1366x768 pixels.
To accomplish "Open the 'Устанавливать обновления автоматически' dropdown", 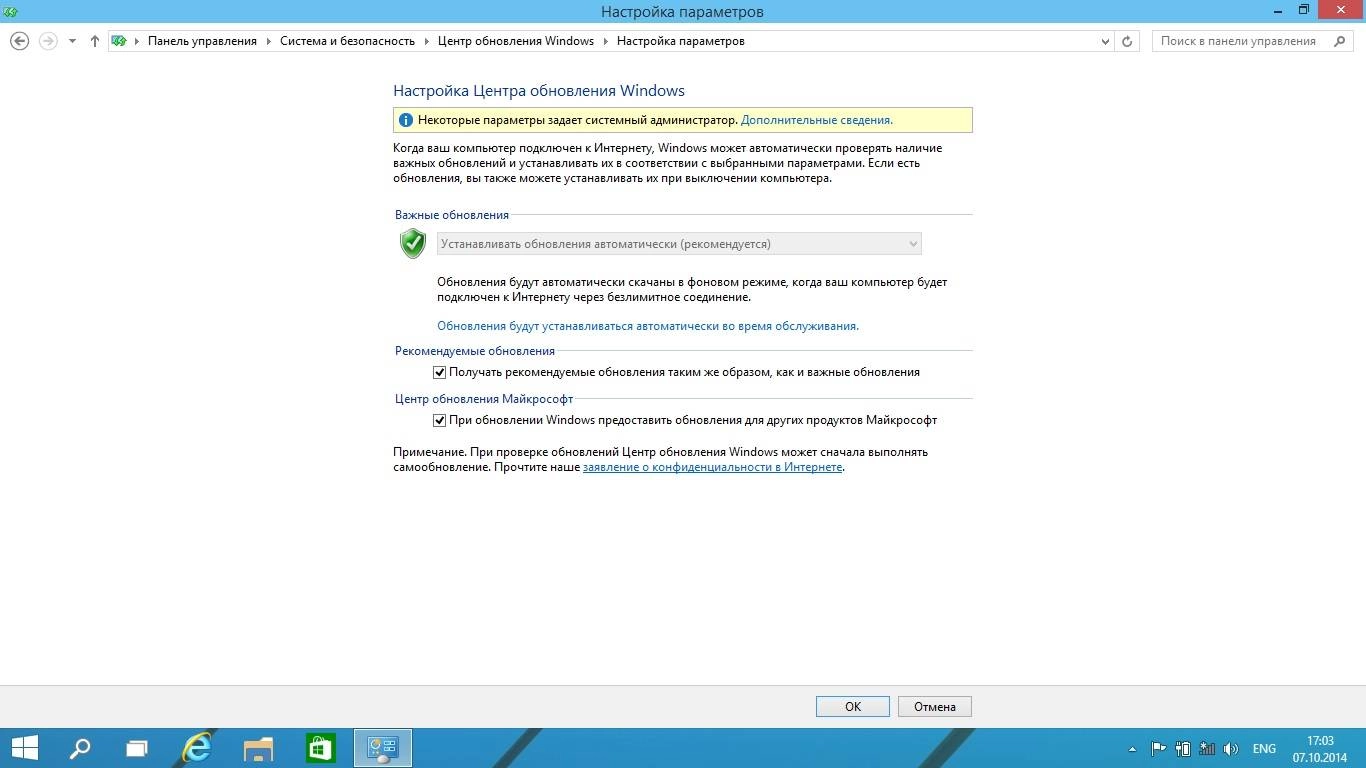I will pyautogui.click(x=679, y=244).
